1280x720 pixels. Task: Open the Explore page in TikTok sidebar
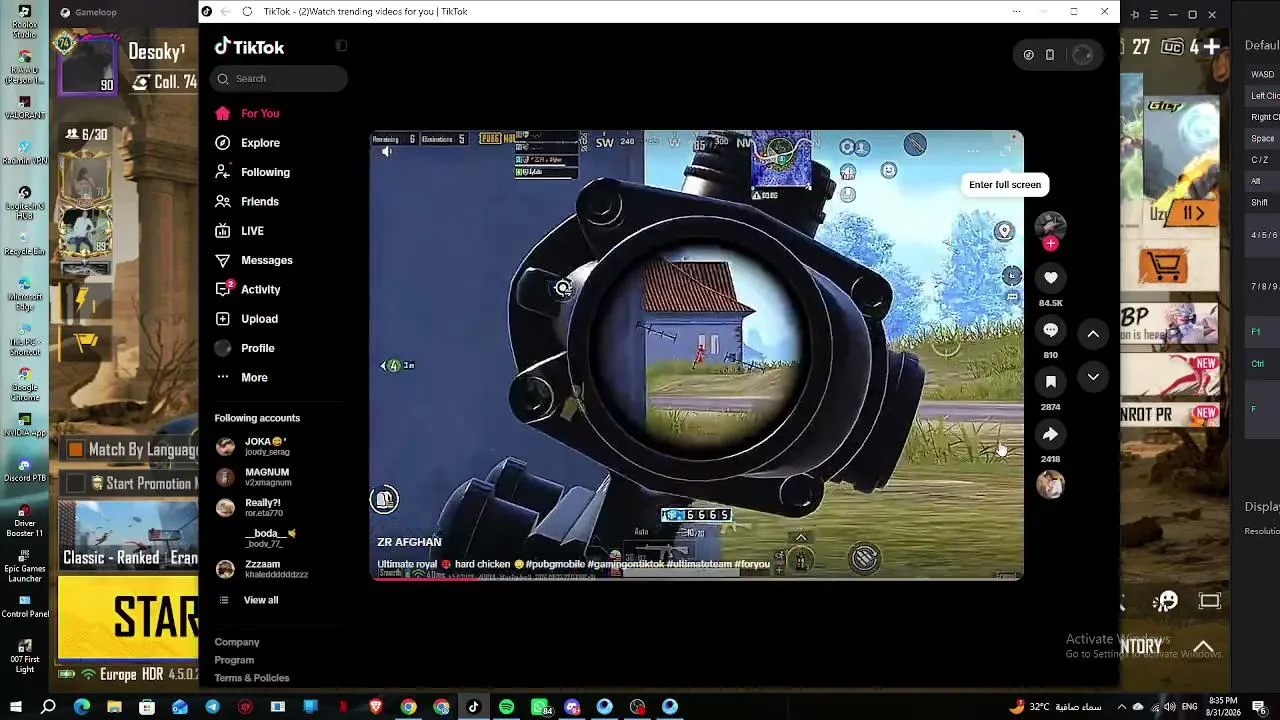[x=247, y=143]
